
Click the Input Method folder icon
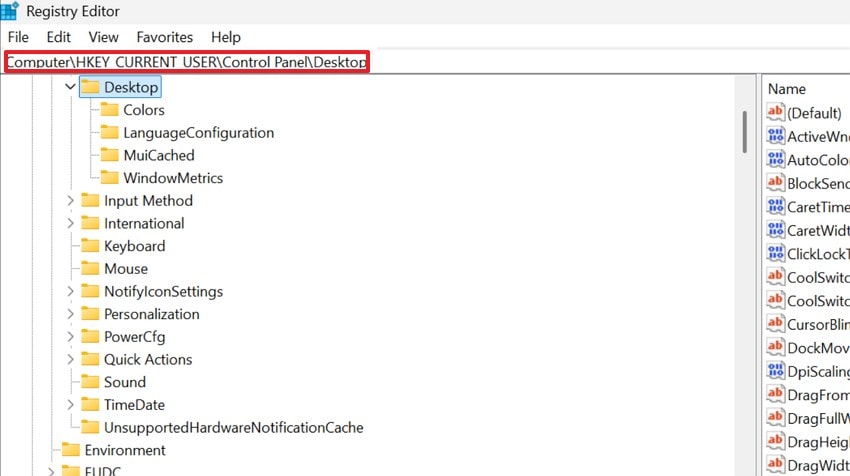point(91,201)
